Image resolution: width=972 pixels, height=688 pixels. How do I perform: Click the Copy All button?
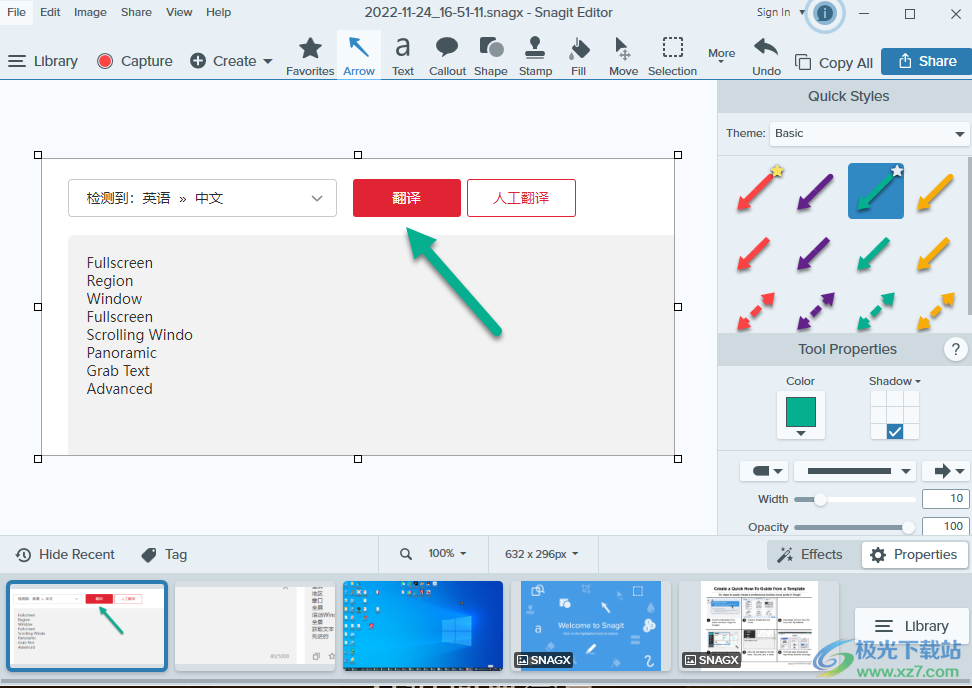tap(834, 63)
